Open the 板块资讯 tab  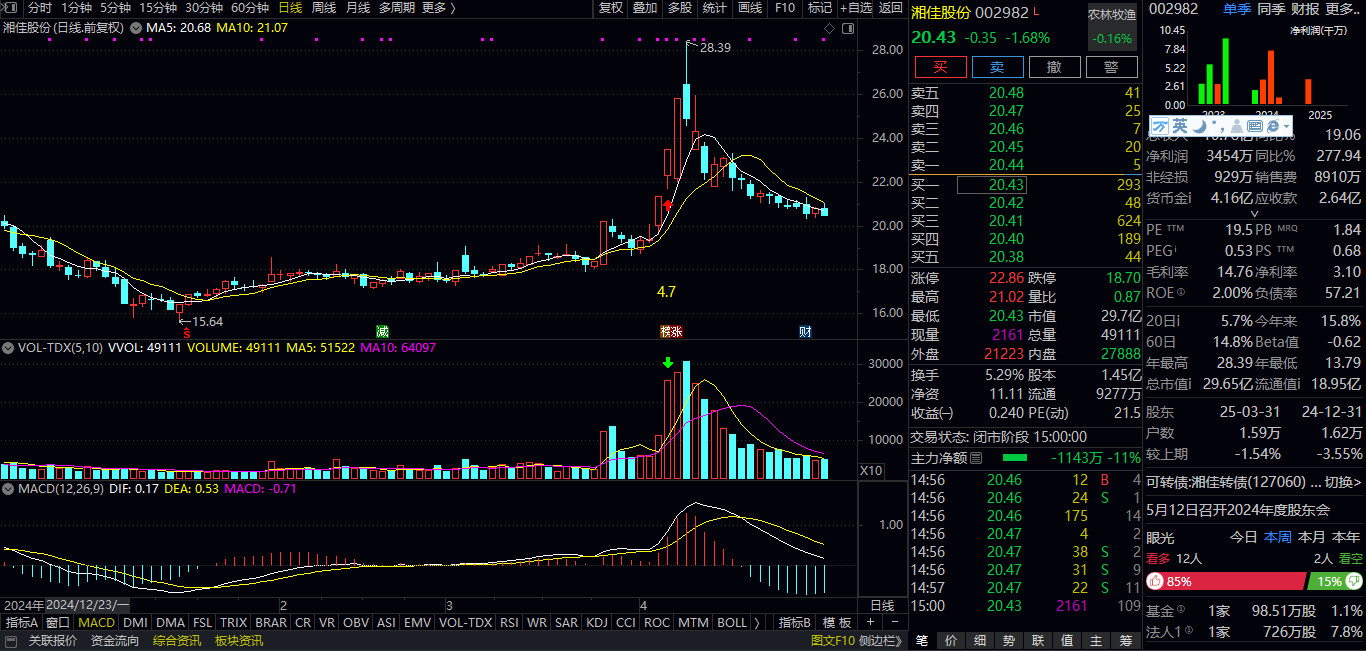[x=239, y=641]
